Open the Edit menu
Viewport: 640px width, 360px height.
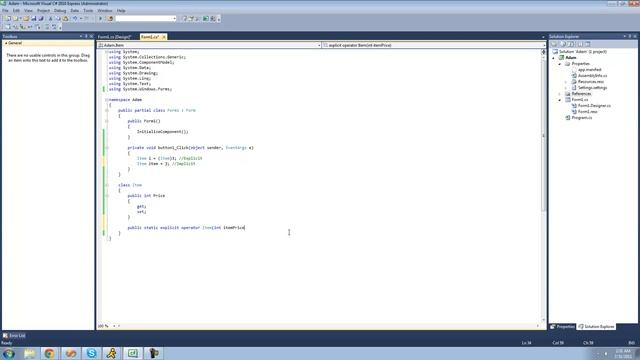(16, 11)
